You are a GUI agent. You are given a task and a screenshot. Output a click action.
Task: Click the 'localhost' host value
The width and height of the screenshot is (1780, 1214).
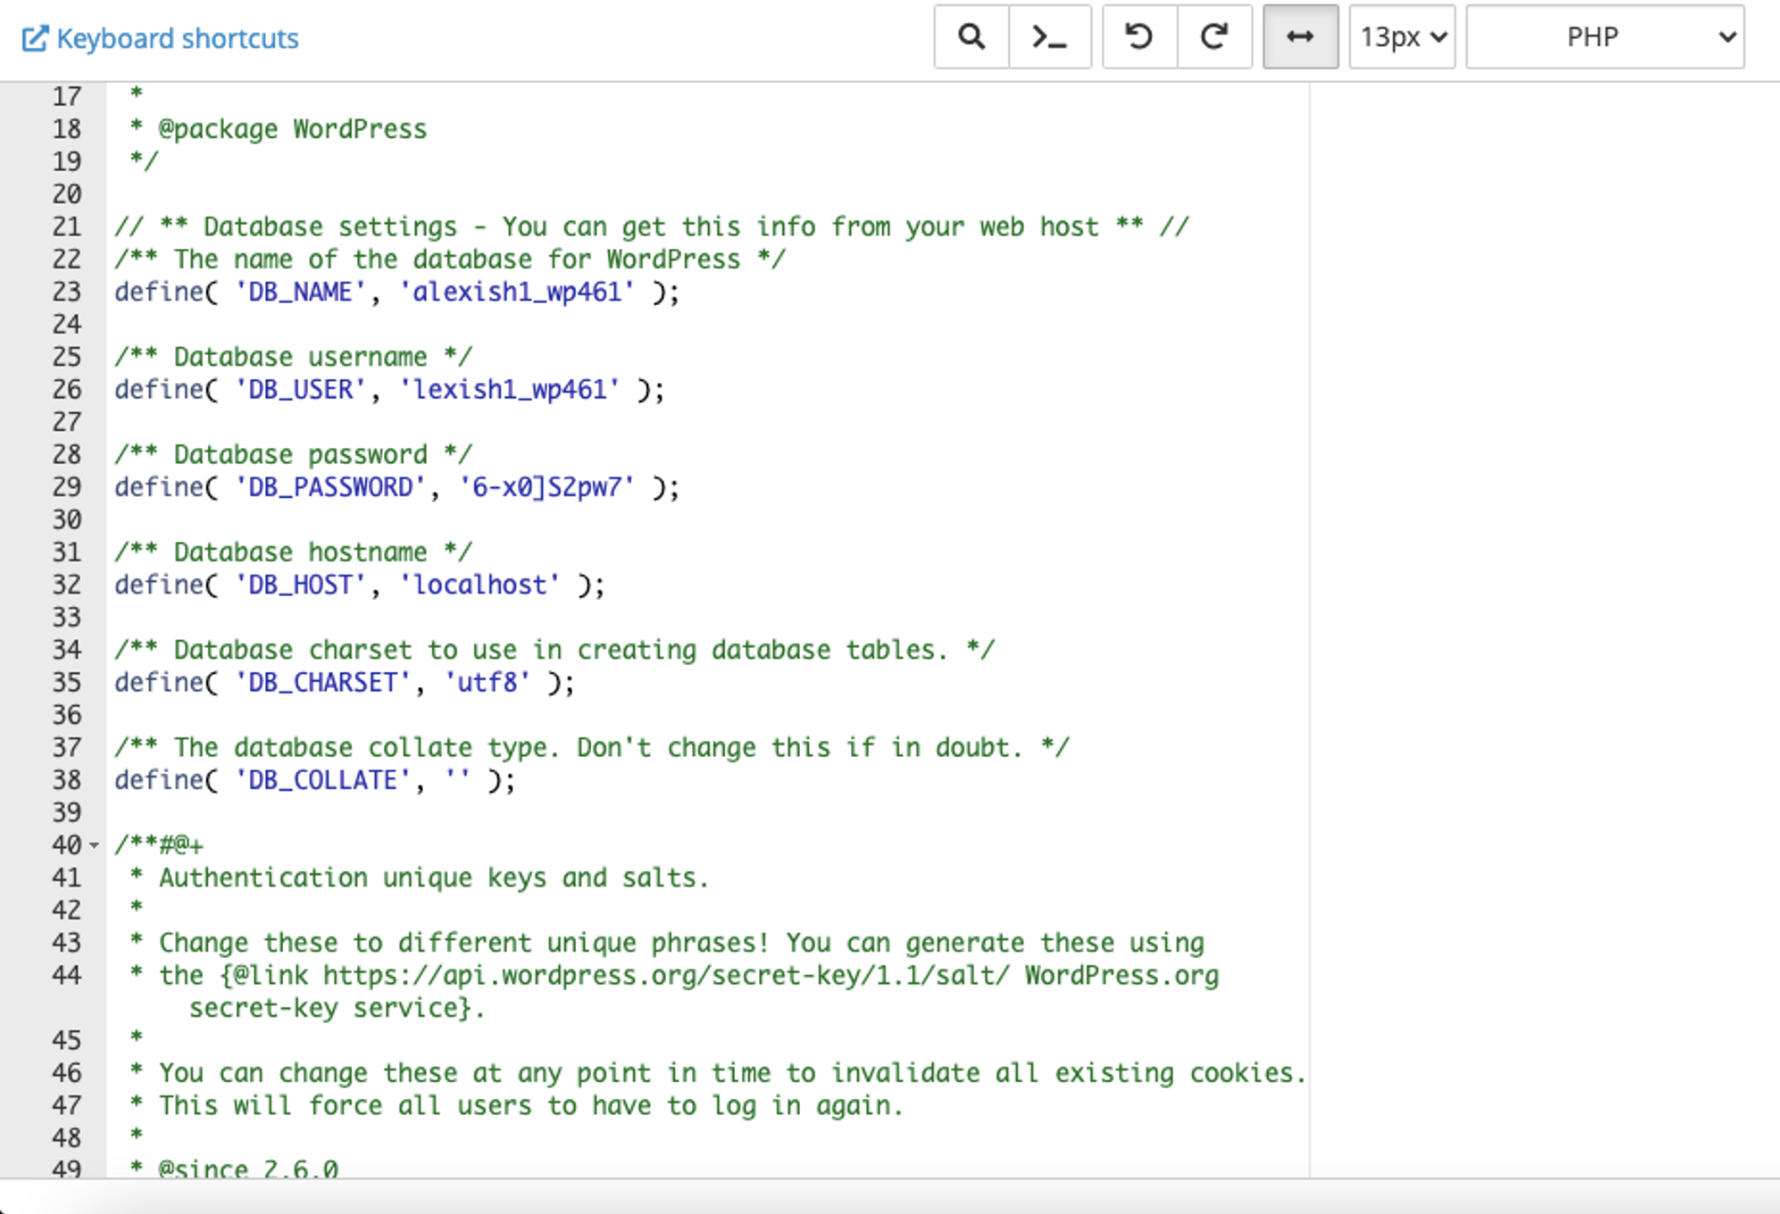point(480,585)
